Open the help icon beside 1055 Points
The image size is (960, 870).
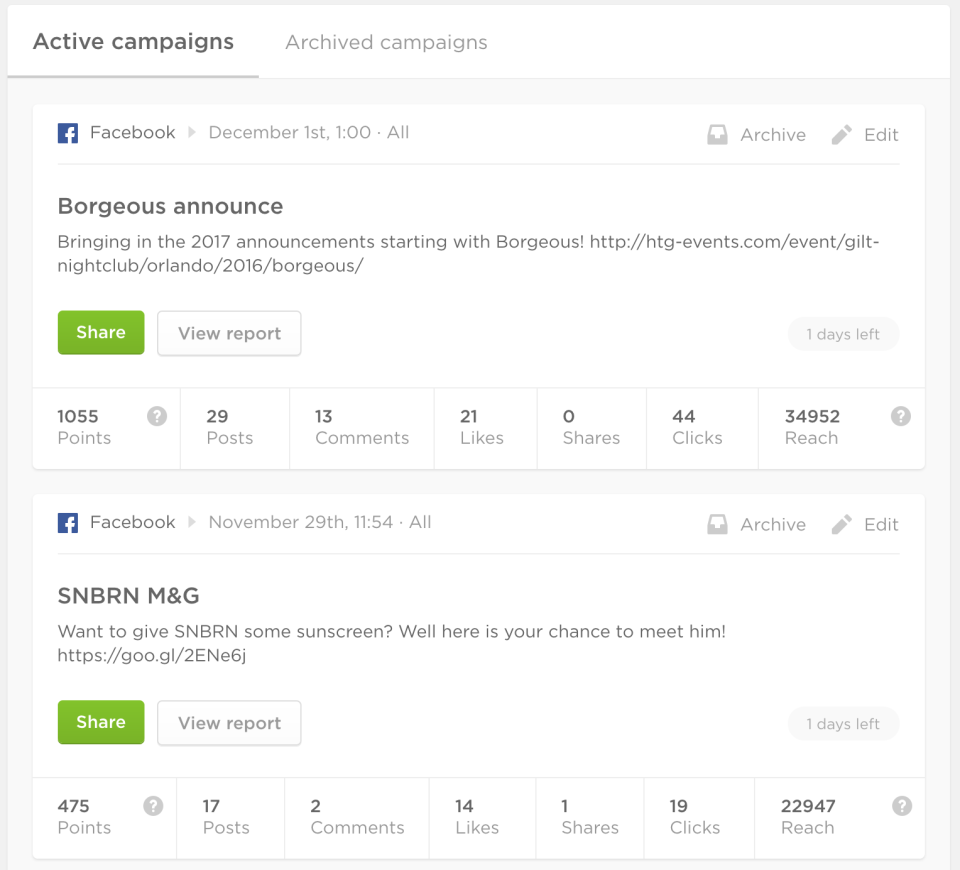point(157,416)
